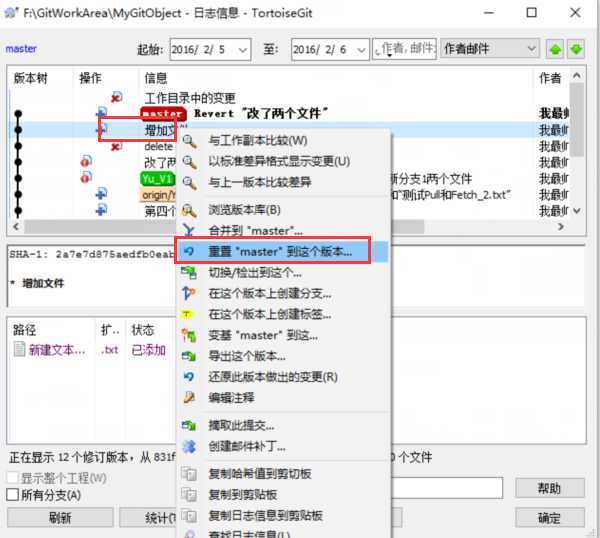The width and height of the screenshot is (600, 538).
Task: Click the 信息 column header
Action: click(336, 78)
